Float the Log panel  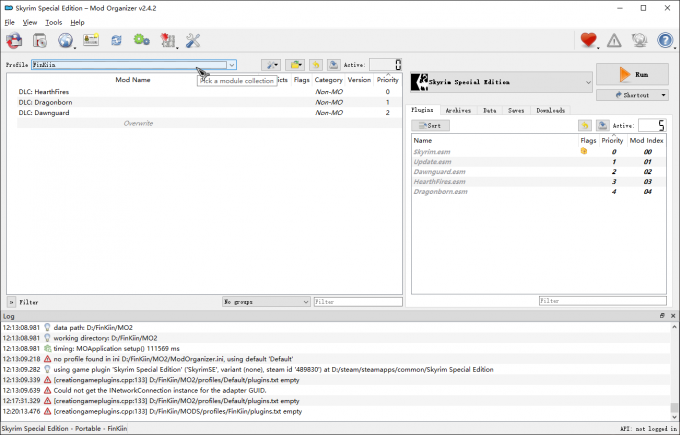tap(662, 316)
